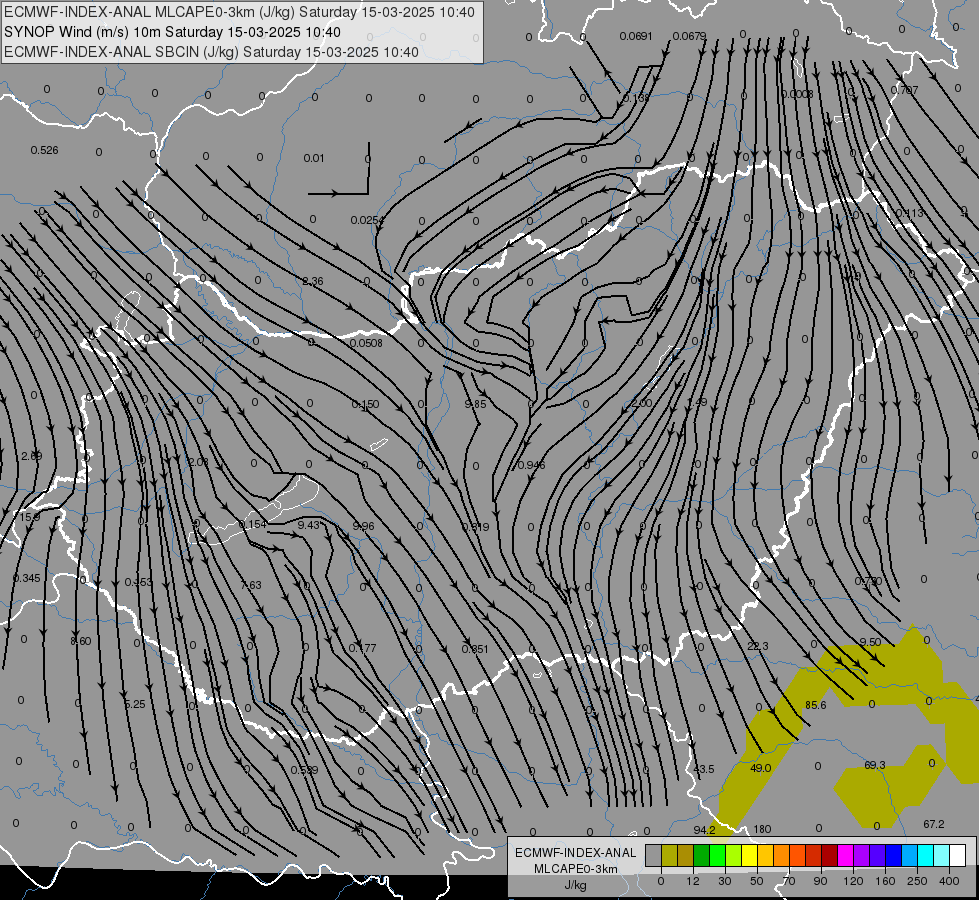Viewport: 979px width, 900px height.
Task: Click the pure blue legend swatch above 160
Action: tap(893, 855)
